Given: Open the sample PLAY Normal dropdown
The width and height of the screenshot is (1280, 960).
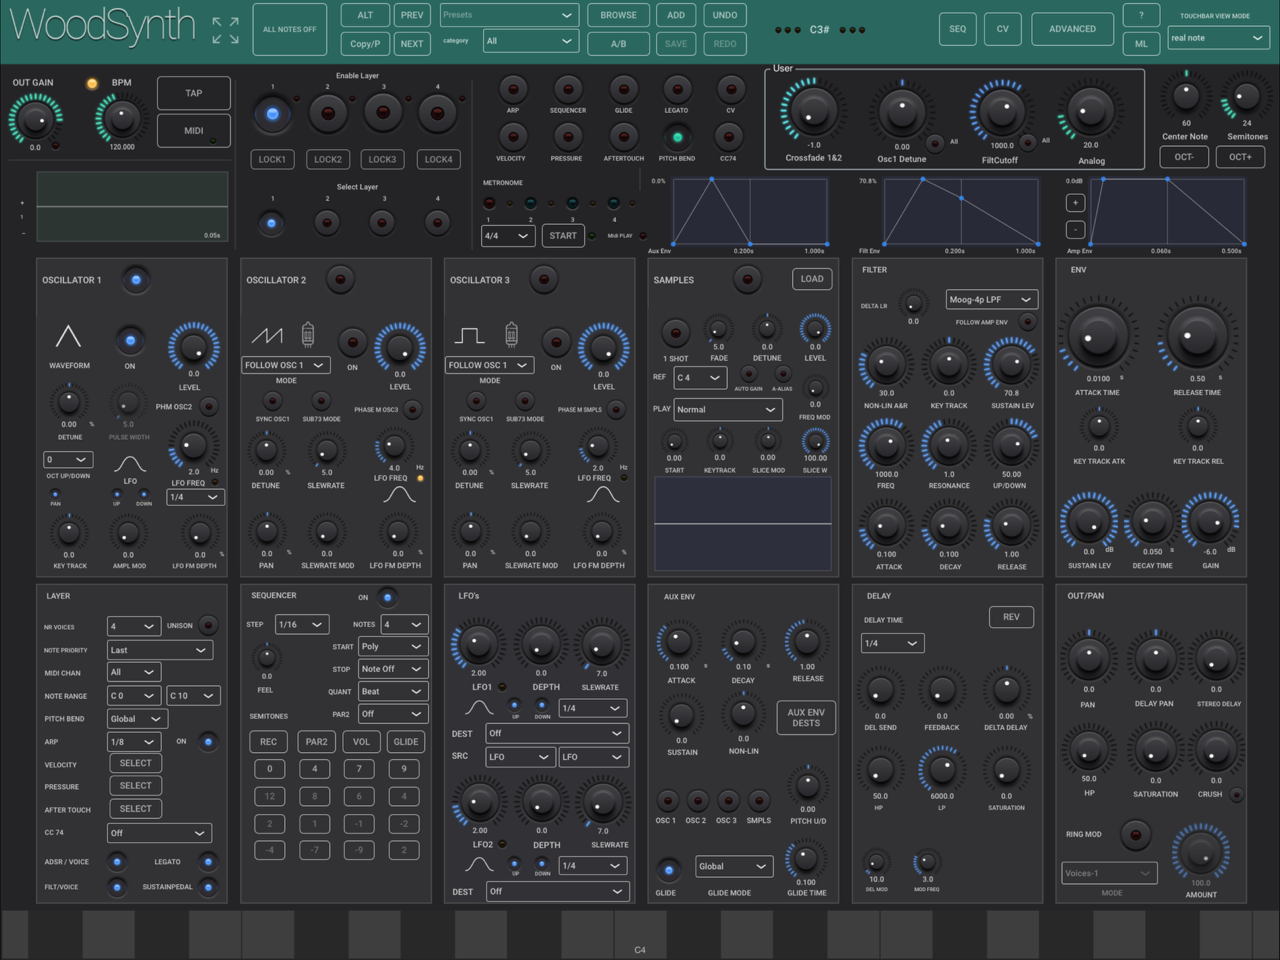Looking at the screenshot, I should 727,409.
